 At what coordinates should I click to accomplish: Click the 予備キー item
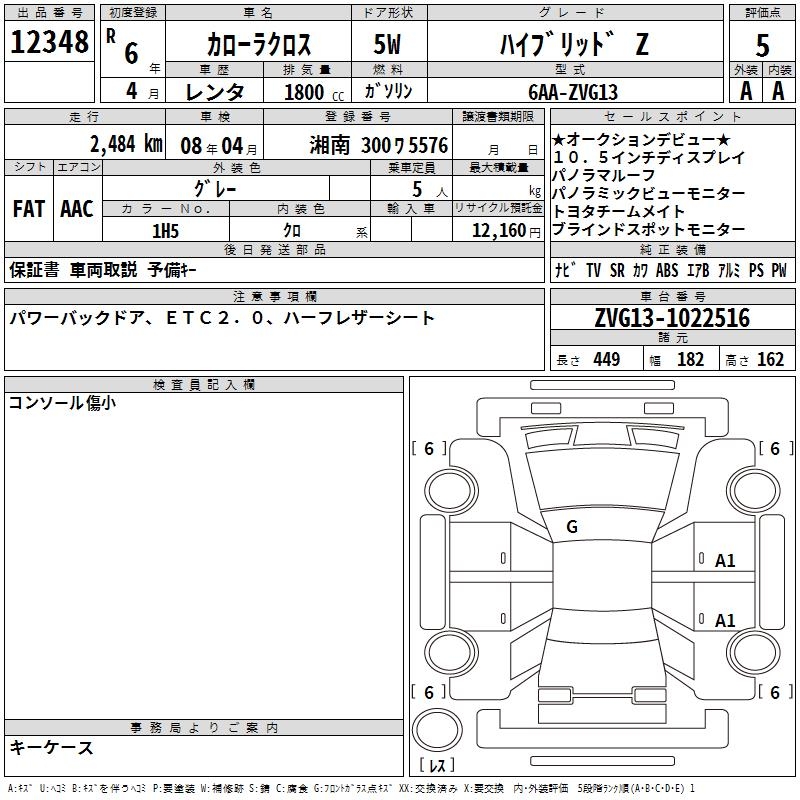pyautogui.click(x=171, y=270)
